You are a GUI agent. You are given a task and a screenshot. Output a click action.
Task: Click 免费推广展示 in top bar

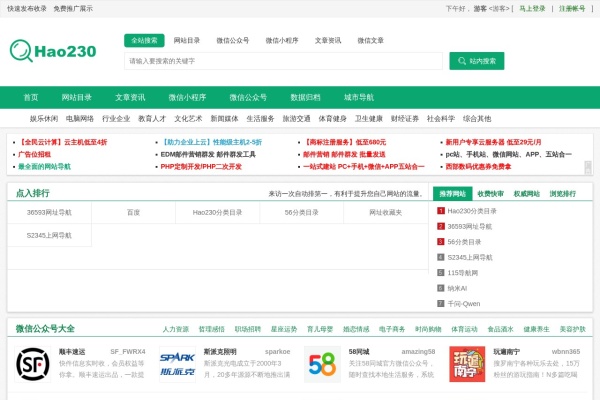point(73,8)
